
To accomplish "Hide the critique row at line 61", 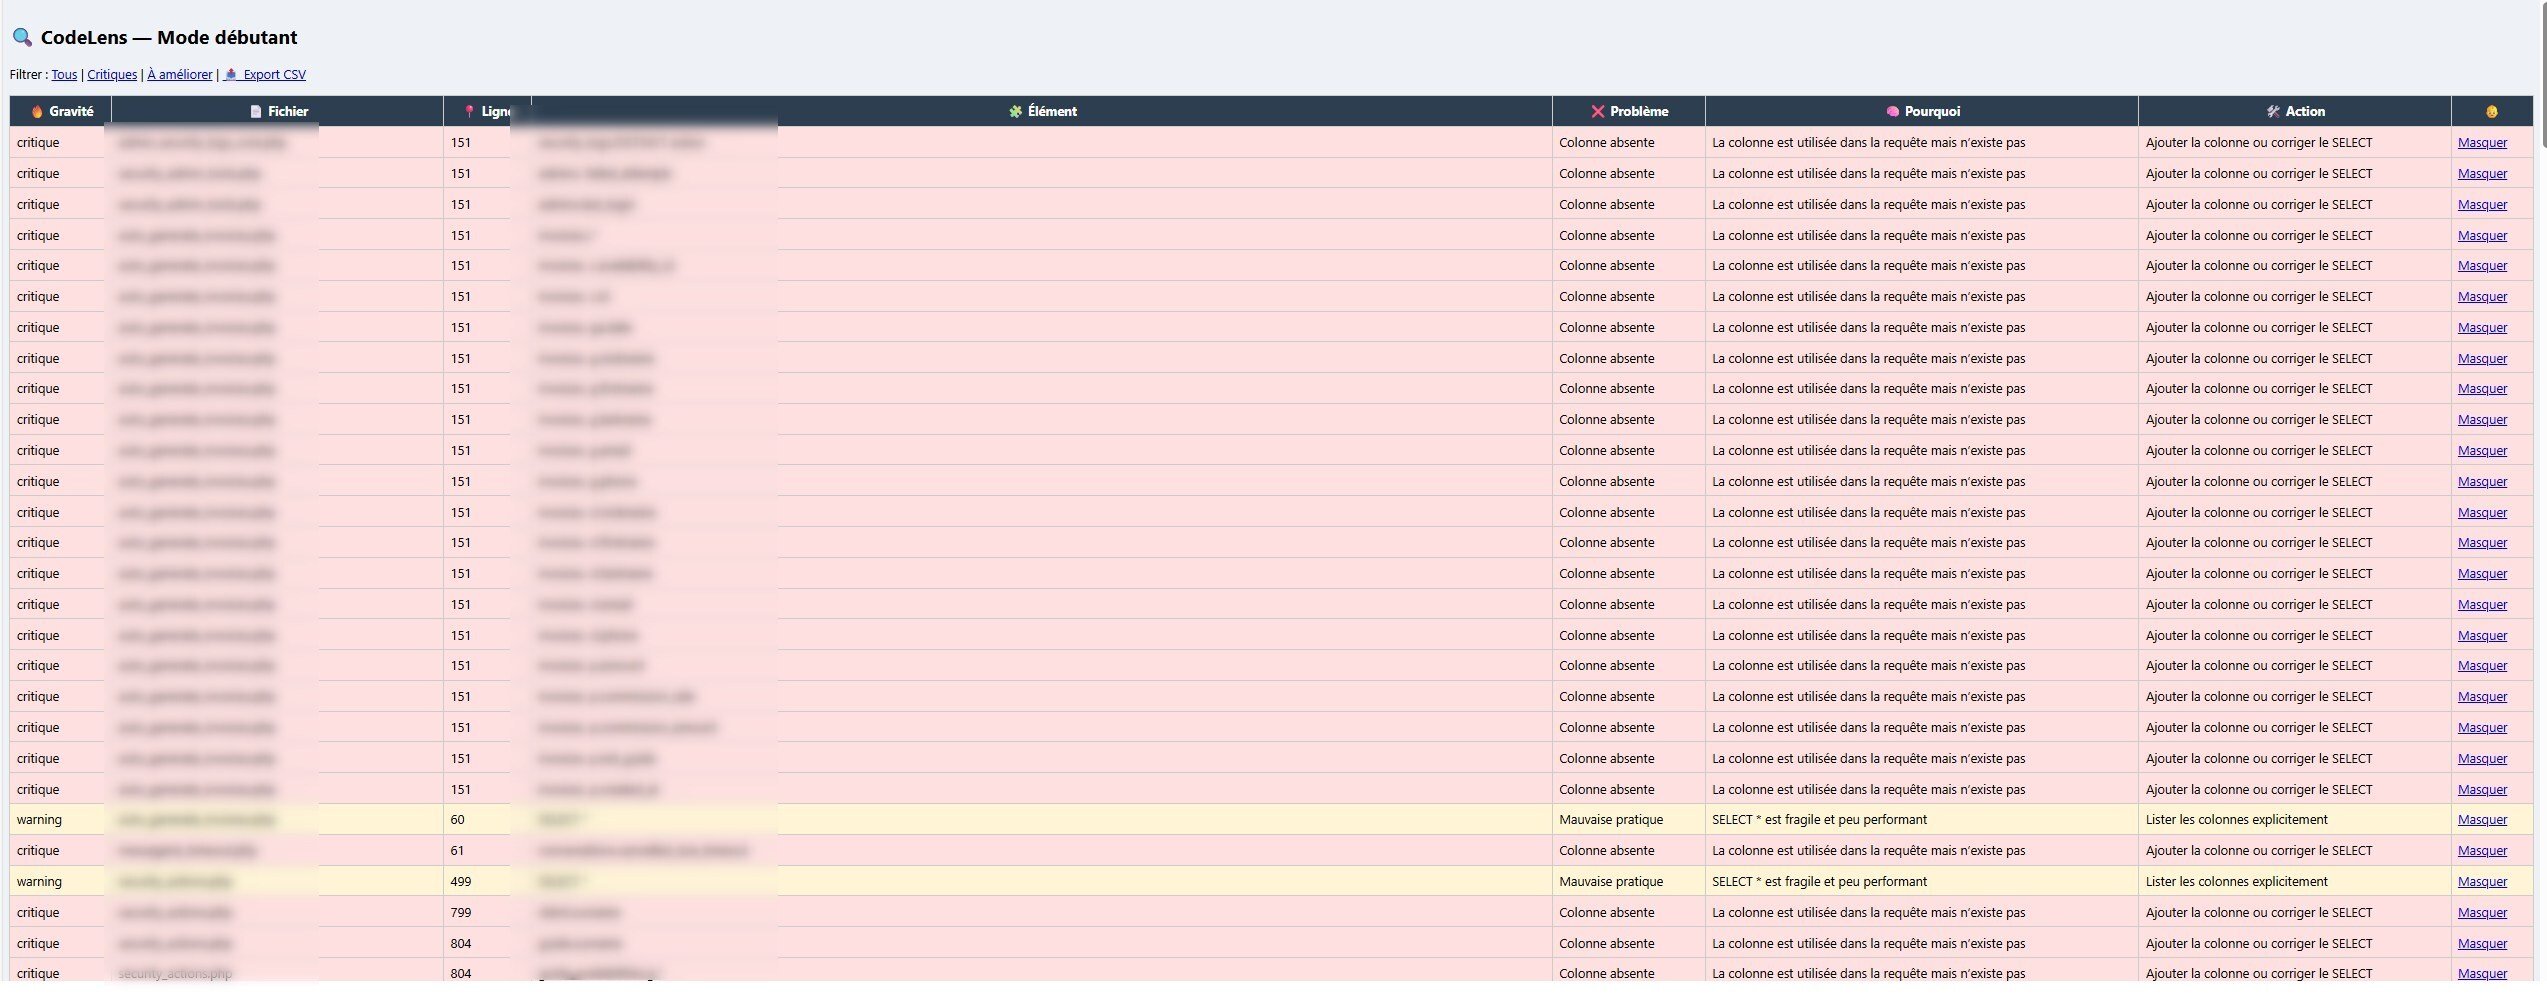I will point(2482,851).
